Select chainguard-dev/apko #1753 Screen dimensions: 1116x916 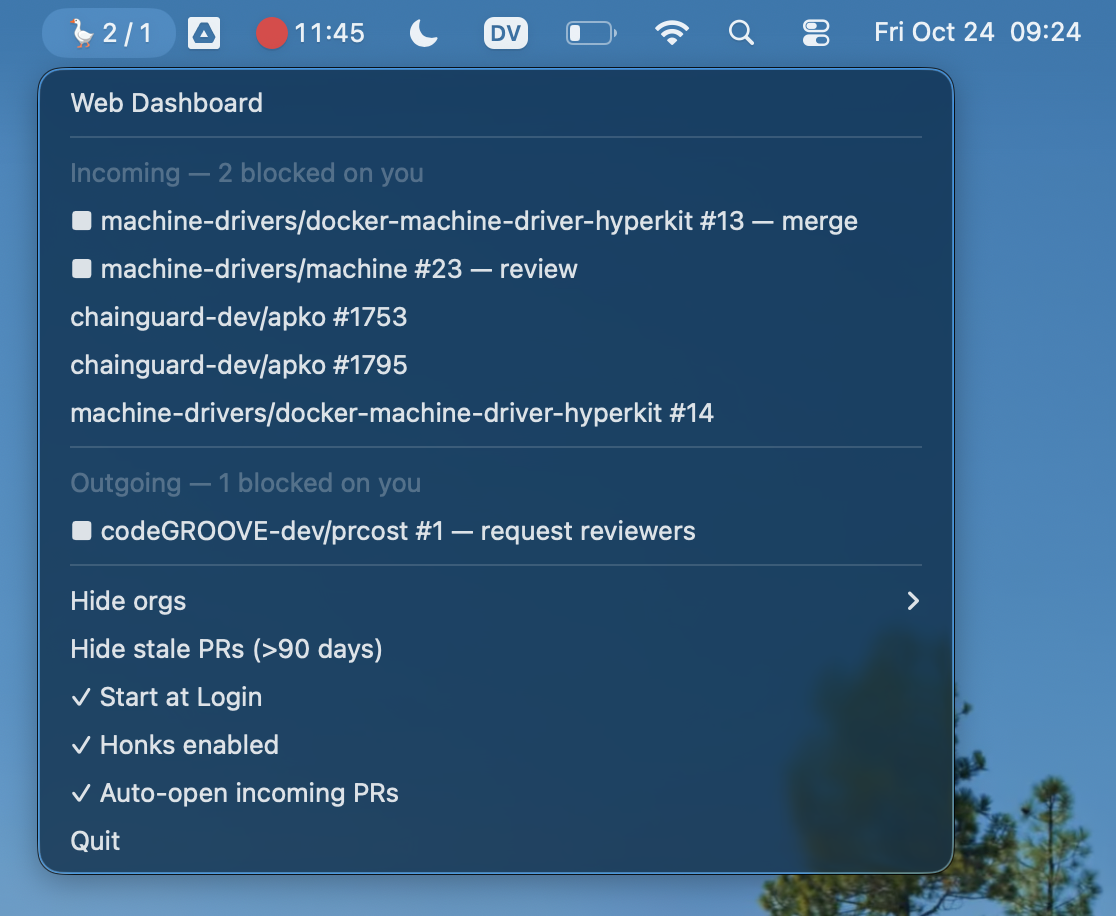(239, 317)
